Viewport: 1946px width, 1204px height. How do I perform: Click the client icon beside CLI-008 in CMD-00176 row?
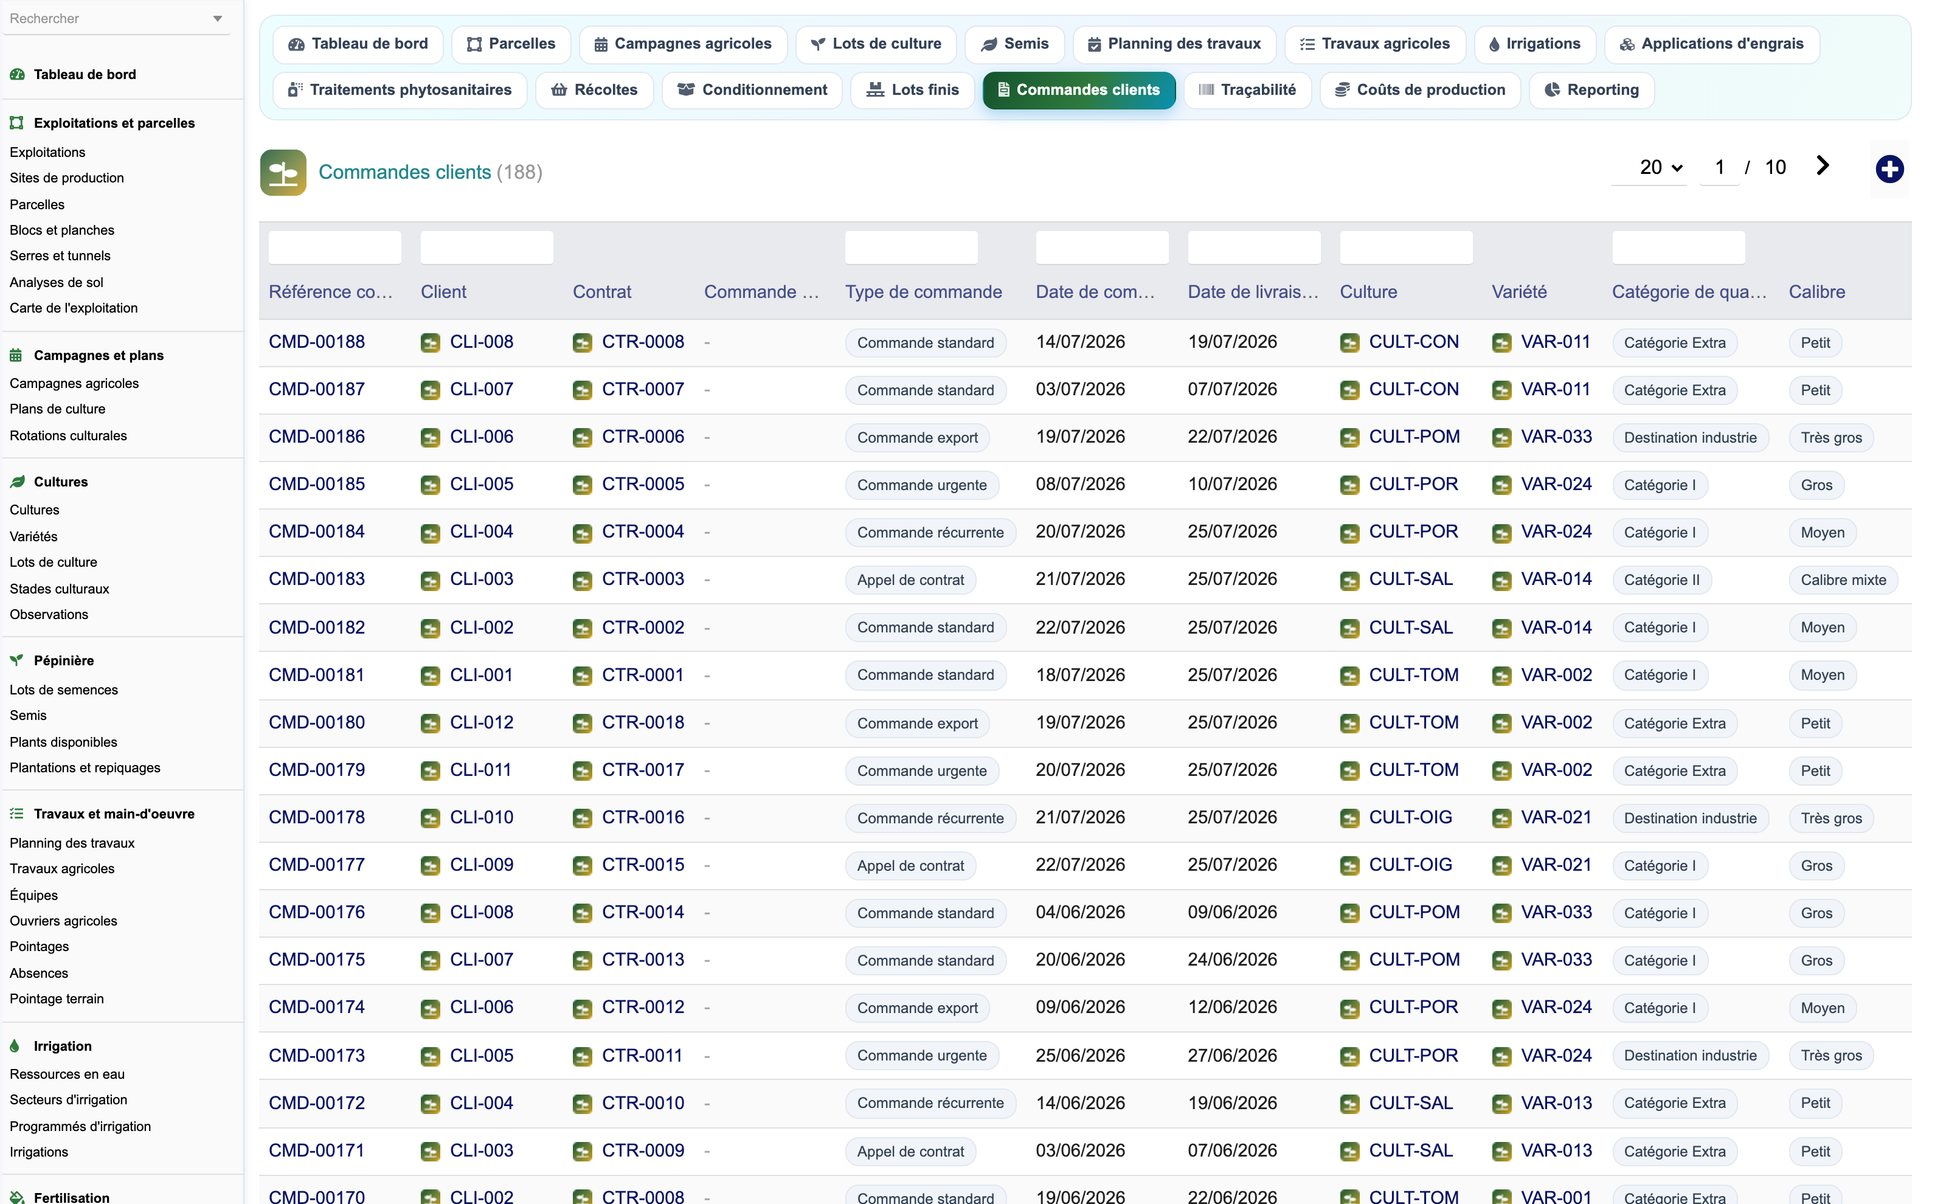pyautogui.click(x=431, y=913)
